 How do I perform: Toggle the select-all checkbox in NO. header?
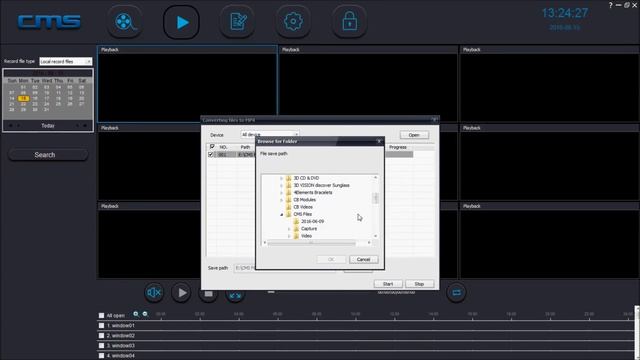point(212,147)
